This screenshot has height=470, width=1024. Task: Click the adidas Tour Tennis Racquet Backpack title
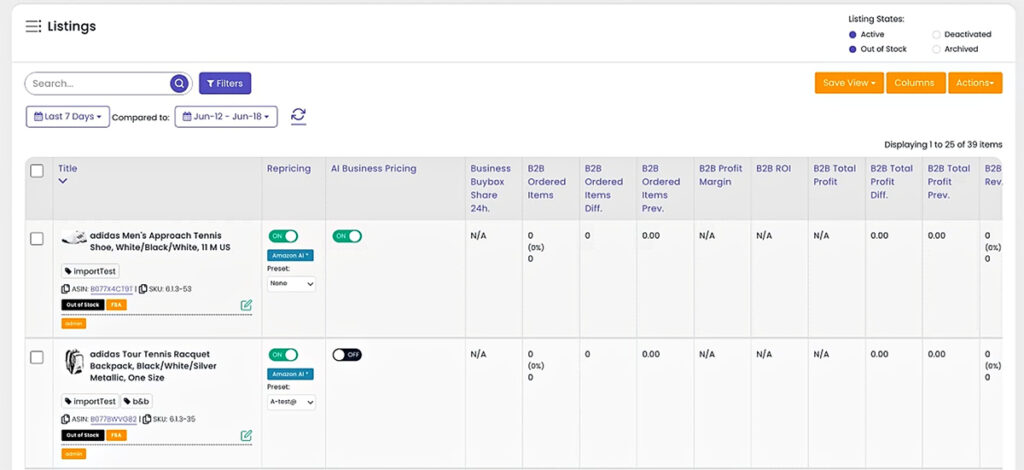pos(153,366)
